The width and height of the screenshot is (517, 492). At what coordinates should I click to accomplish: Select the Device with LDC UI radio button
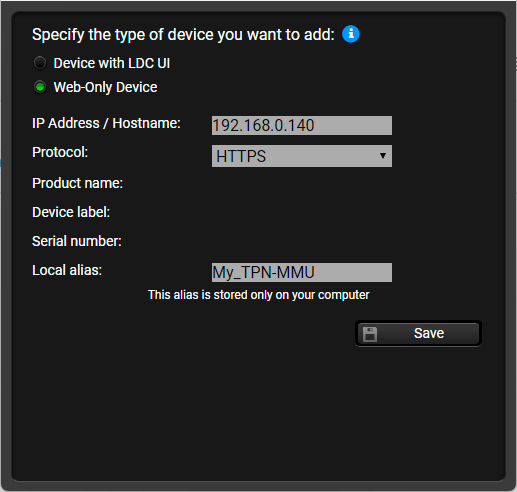(x=40, y=63)
